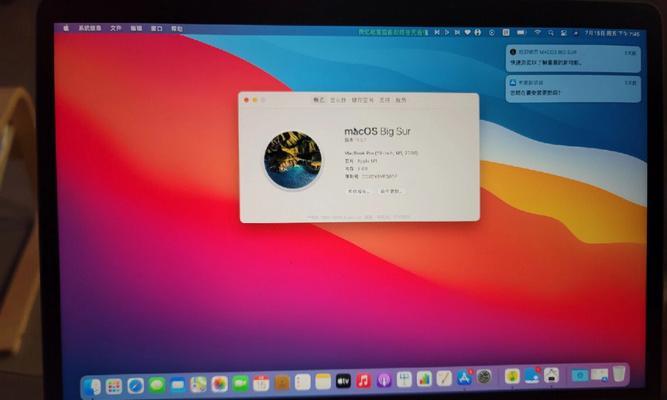
Task: Open the software update notification
Action: click(x=573, y=88)
